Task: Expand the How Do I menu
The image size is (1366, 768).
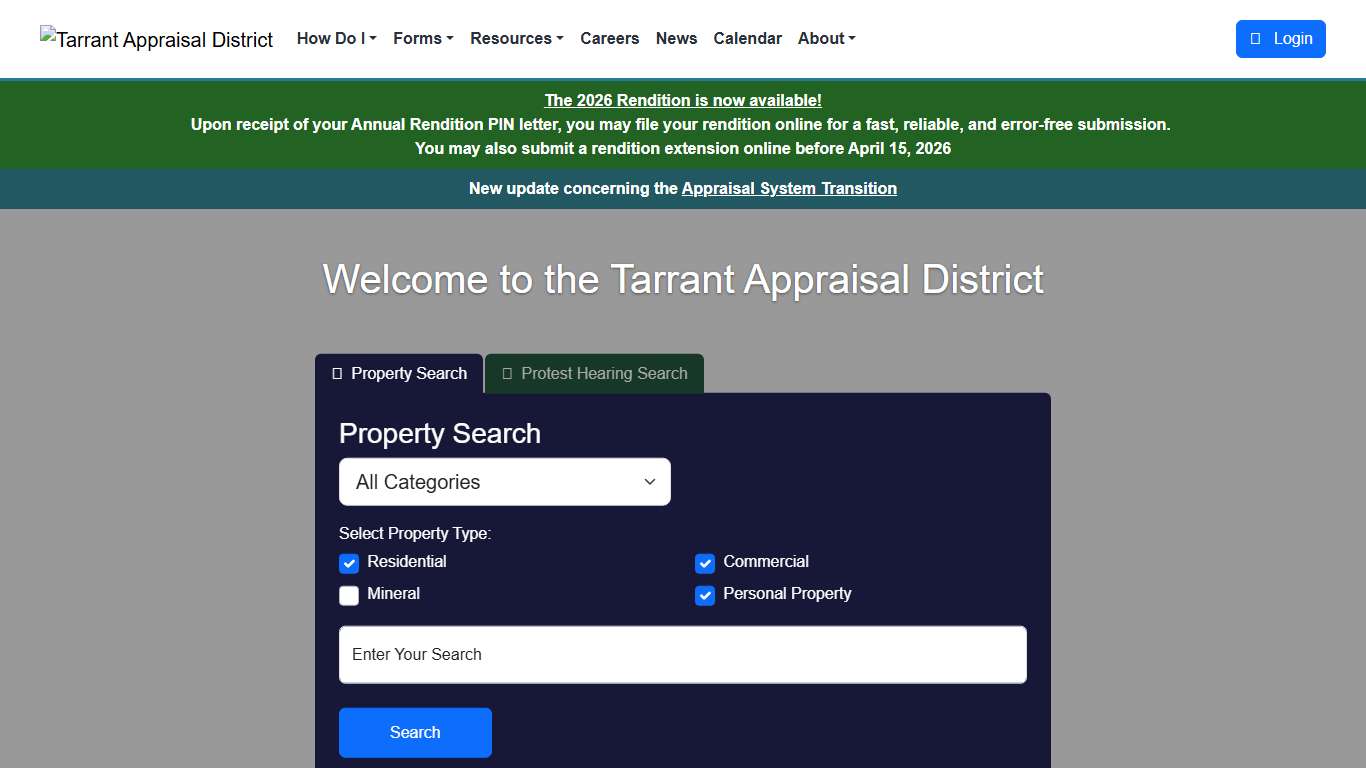Action: click(336, 38)
